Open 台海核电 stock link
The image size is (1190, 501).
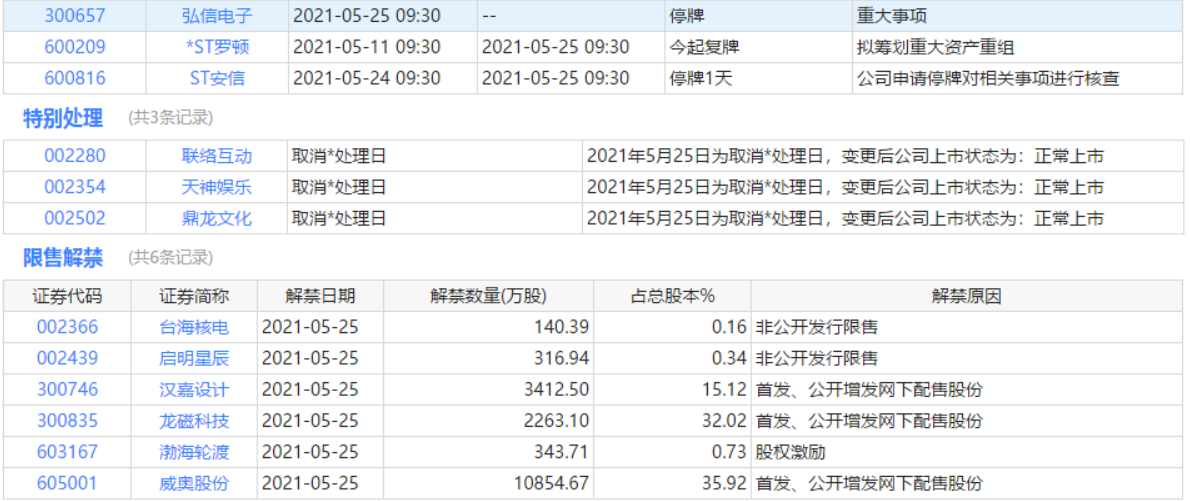tap(194, 327)
